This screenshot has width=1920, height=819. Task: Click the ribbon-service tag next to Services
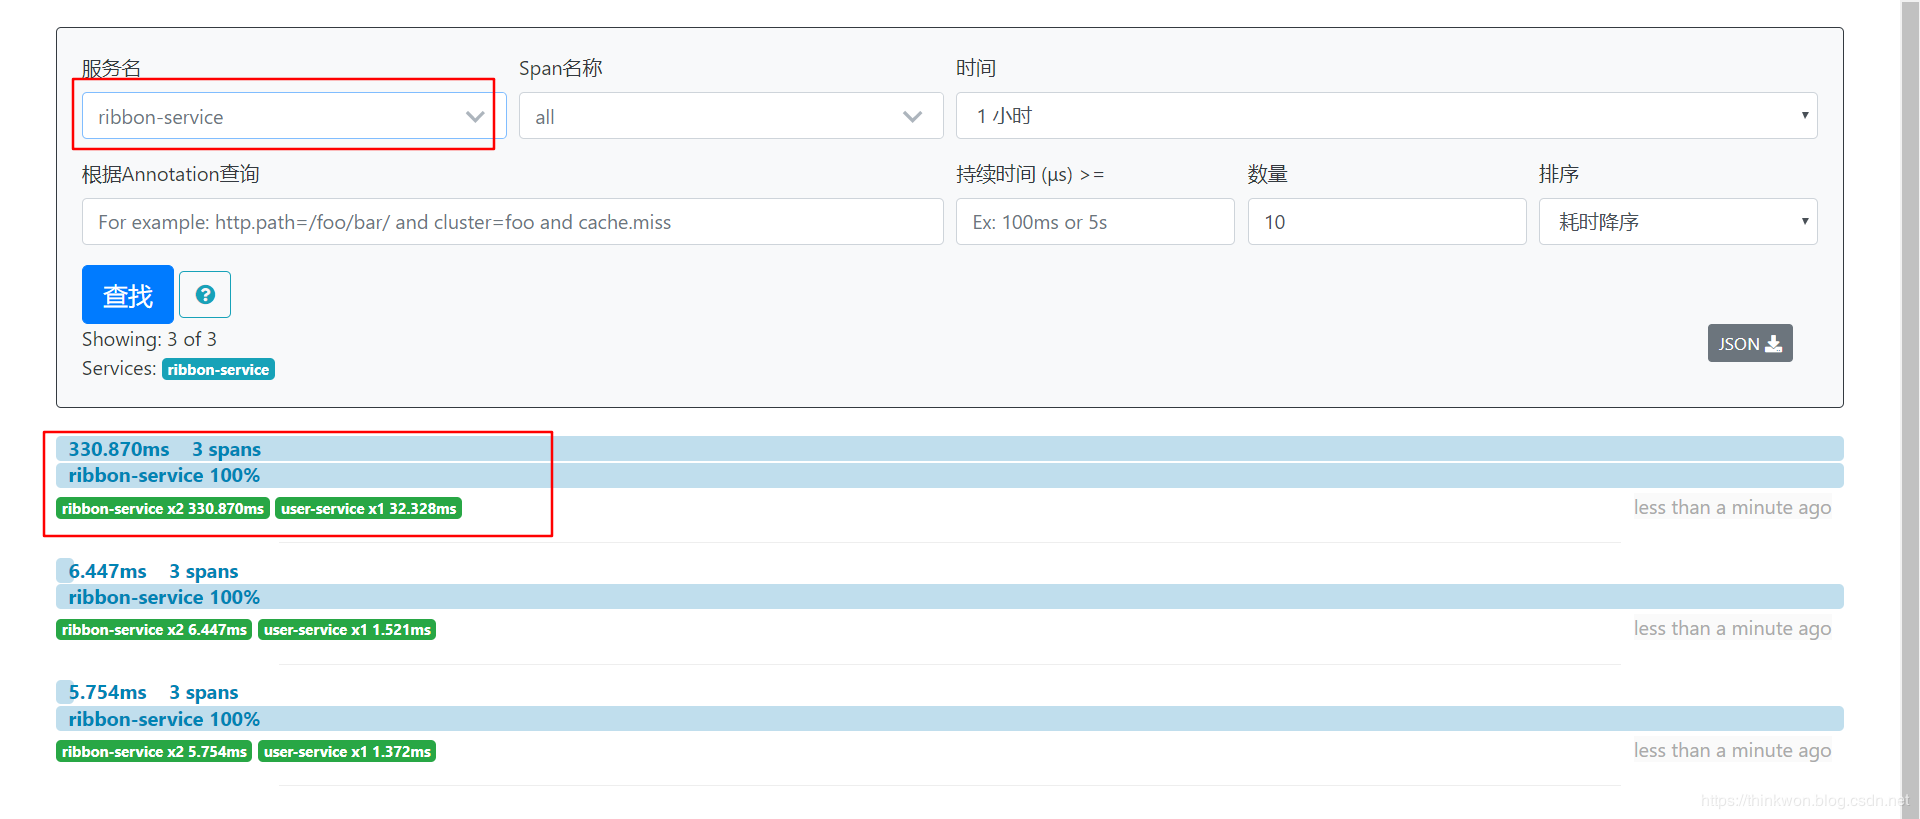pos(218,370)
